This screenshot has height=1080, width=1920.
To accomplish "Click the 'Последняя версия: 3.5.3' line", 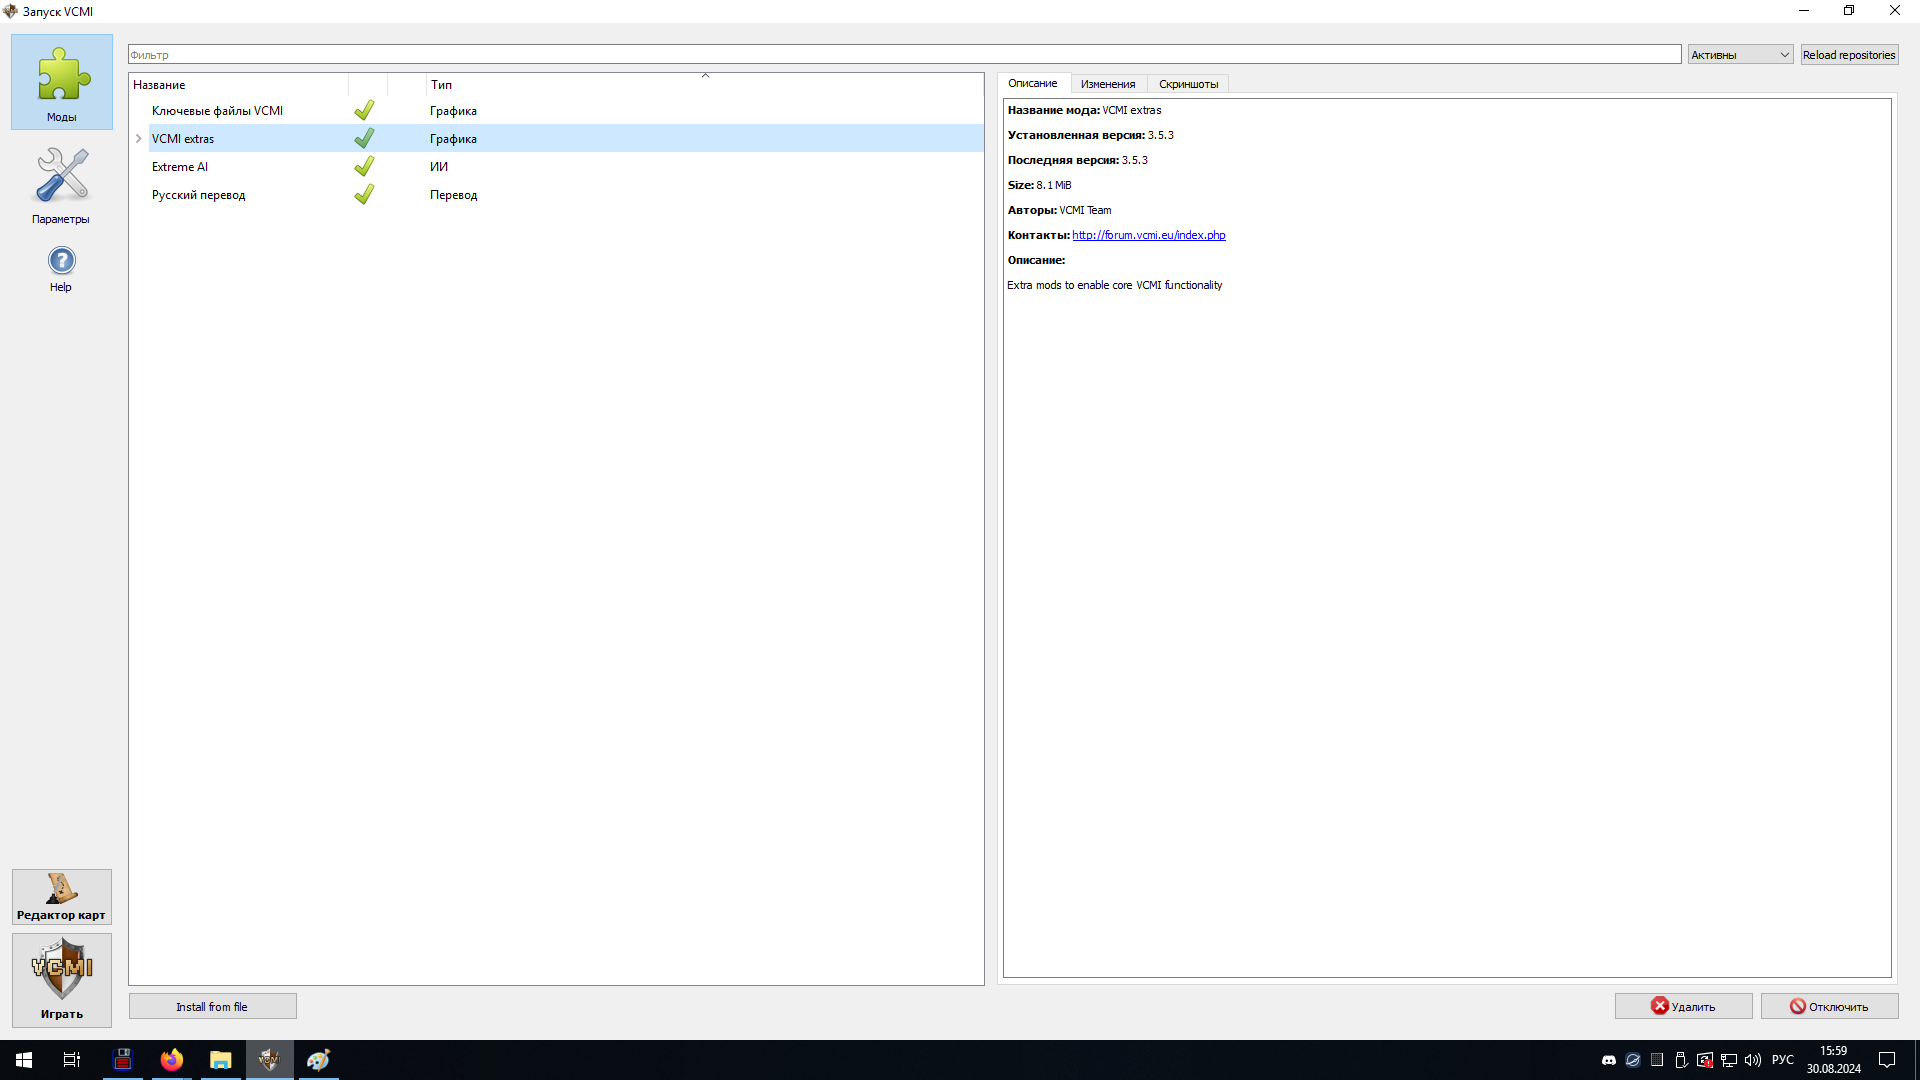I will (x=1077, y=160).
